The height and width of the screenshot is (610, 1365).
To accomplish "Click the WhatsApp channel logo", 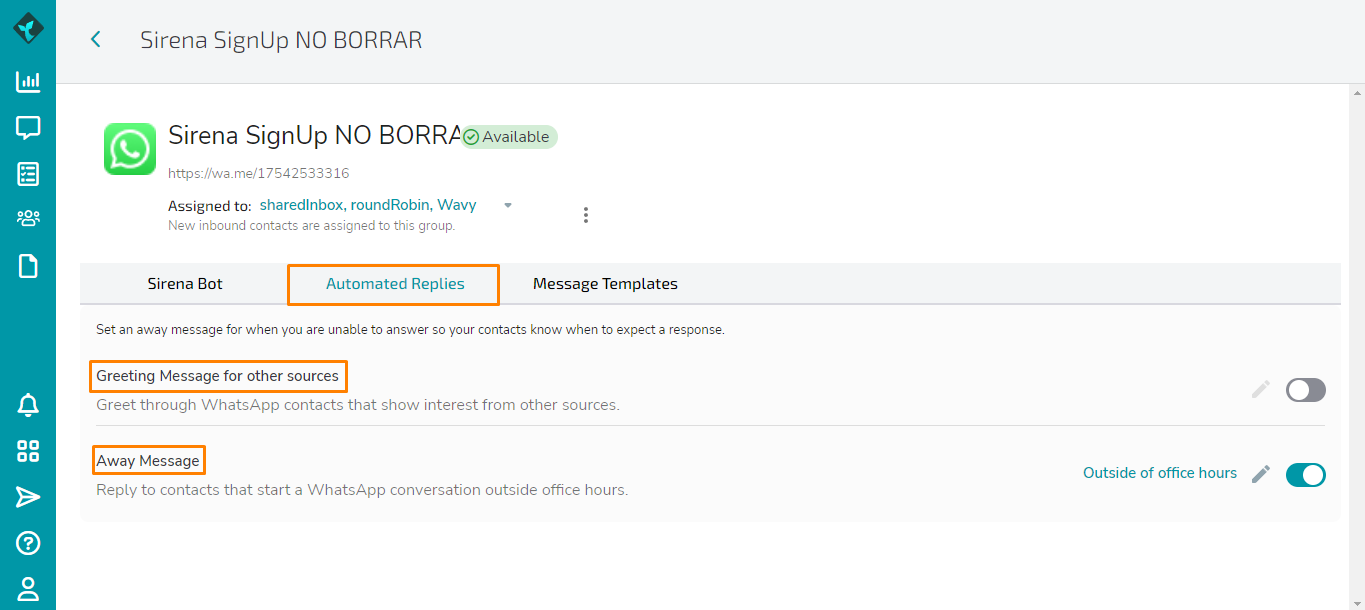I will click(130, 149).
